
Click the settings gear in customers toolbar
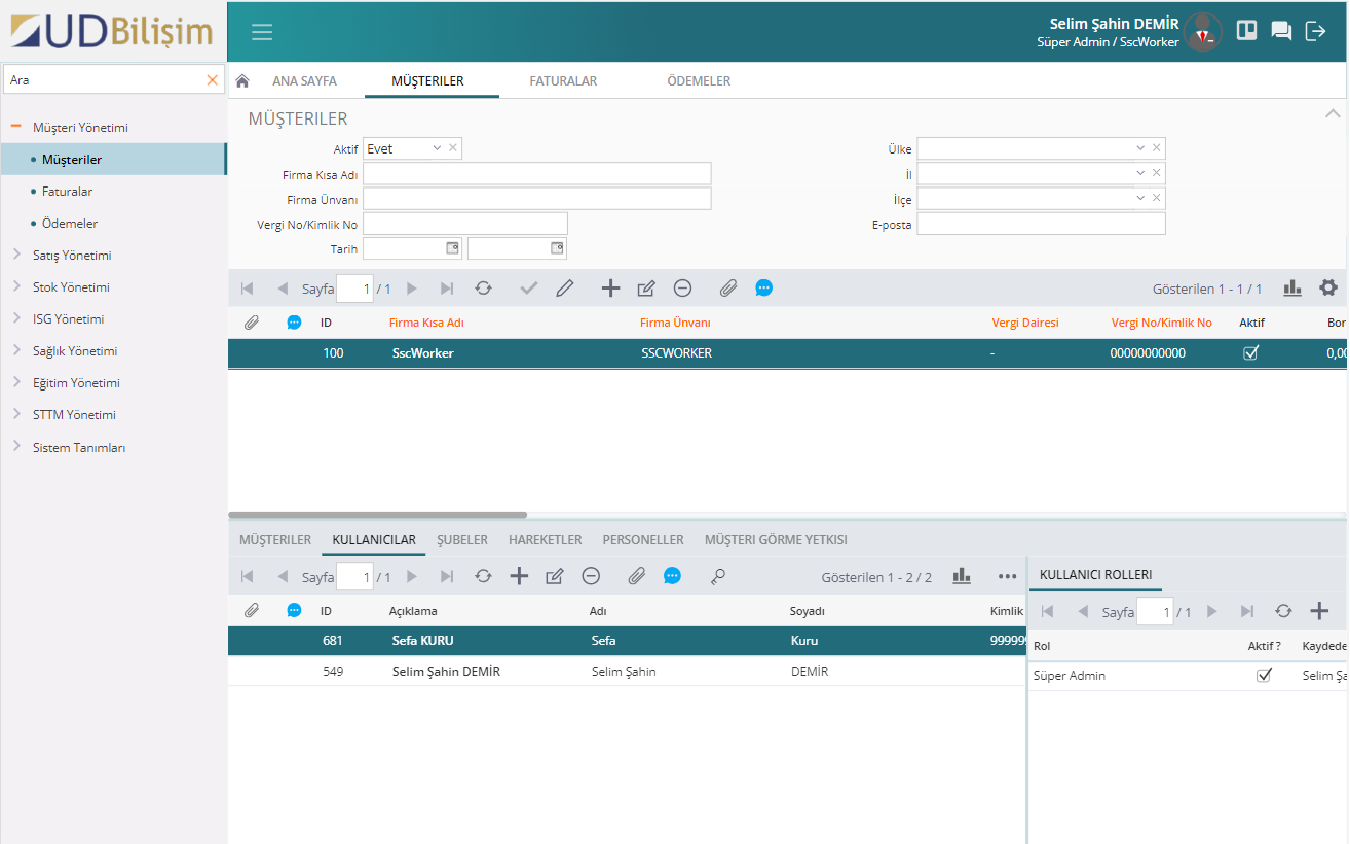click(1328, 288)
